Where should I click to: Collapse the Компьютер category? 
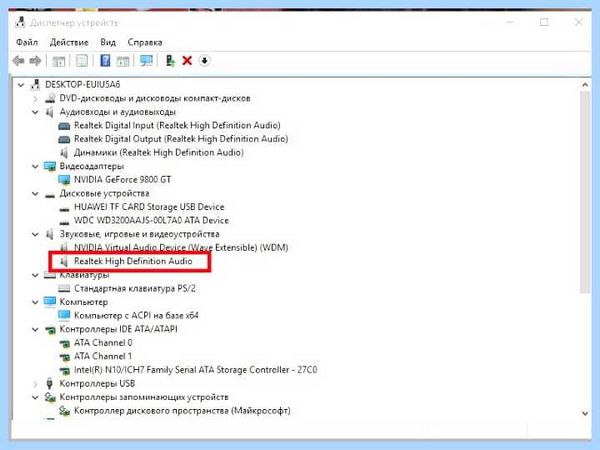[35, 302]
